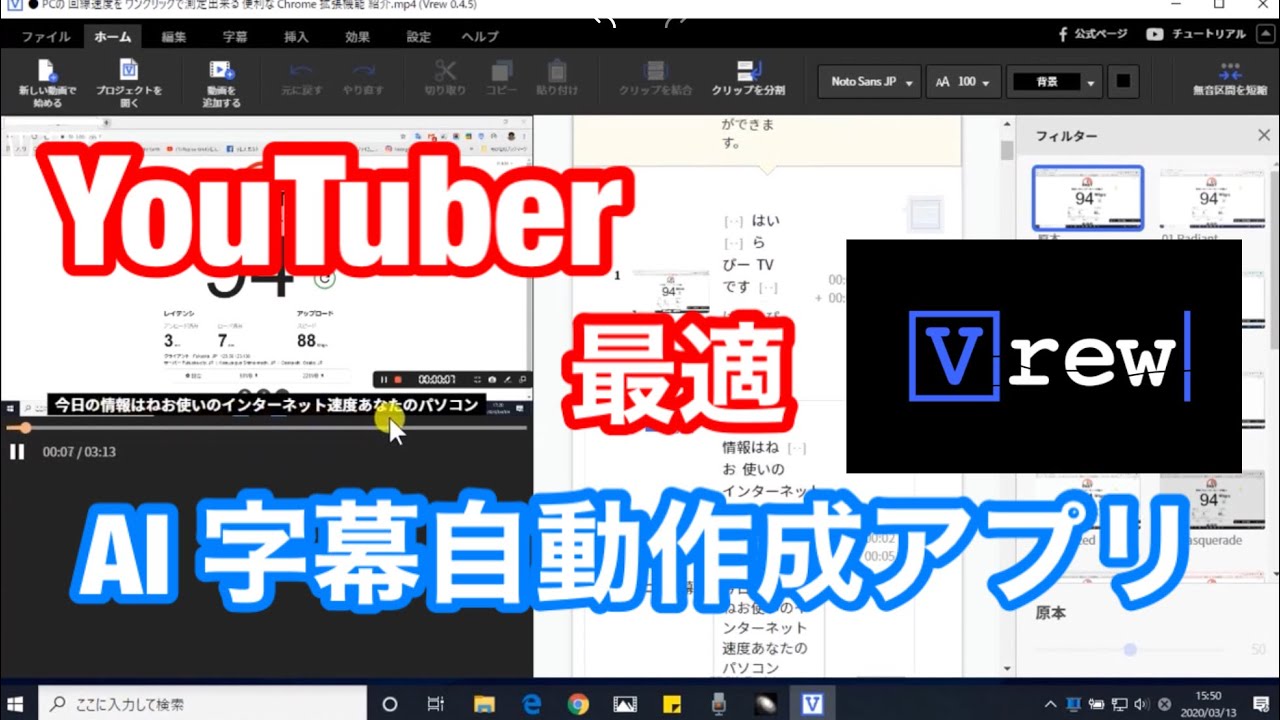Open the ヘルプ tab
This screenshot has width=1280, height=720.
click(x=480, y=37)
